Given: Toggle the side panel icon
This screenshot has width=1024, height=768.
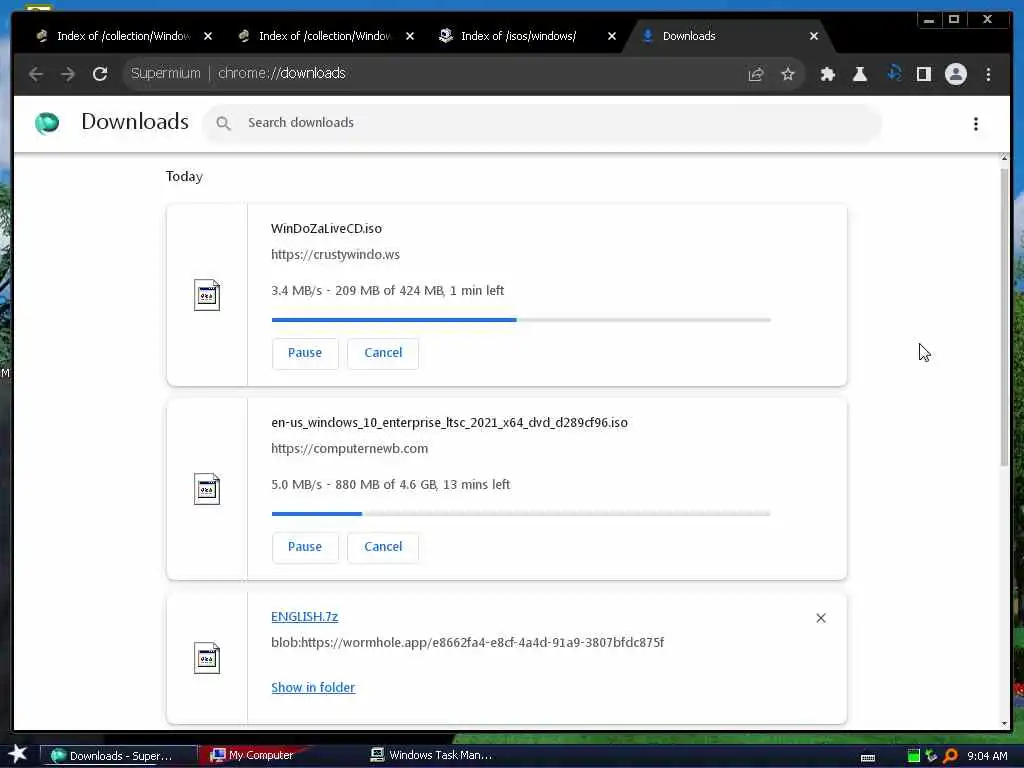Looking at the screenshot, I should tap(923, 74).
